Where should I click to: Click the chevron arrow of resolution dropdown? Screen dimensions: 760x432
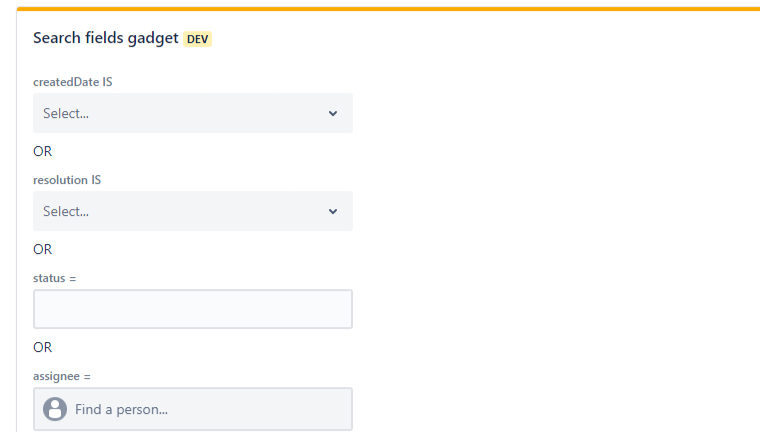pyautogui.click(x=333, y=211)
